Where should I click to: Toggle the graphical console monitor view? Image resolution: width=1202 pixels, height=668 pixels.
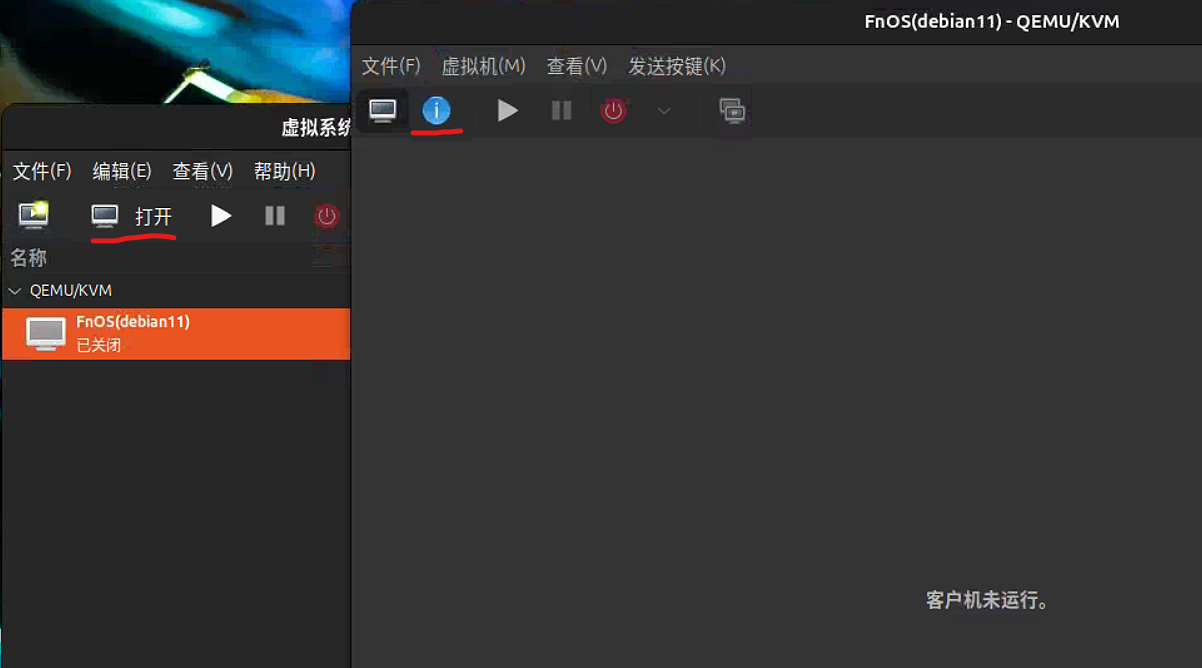[383, 111]
